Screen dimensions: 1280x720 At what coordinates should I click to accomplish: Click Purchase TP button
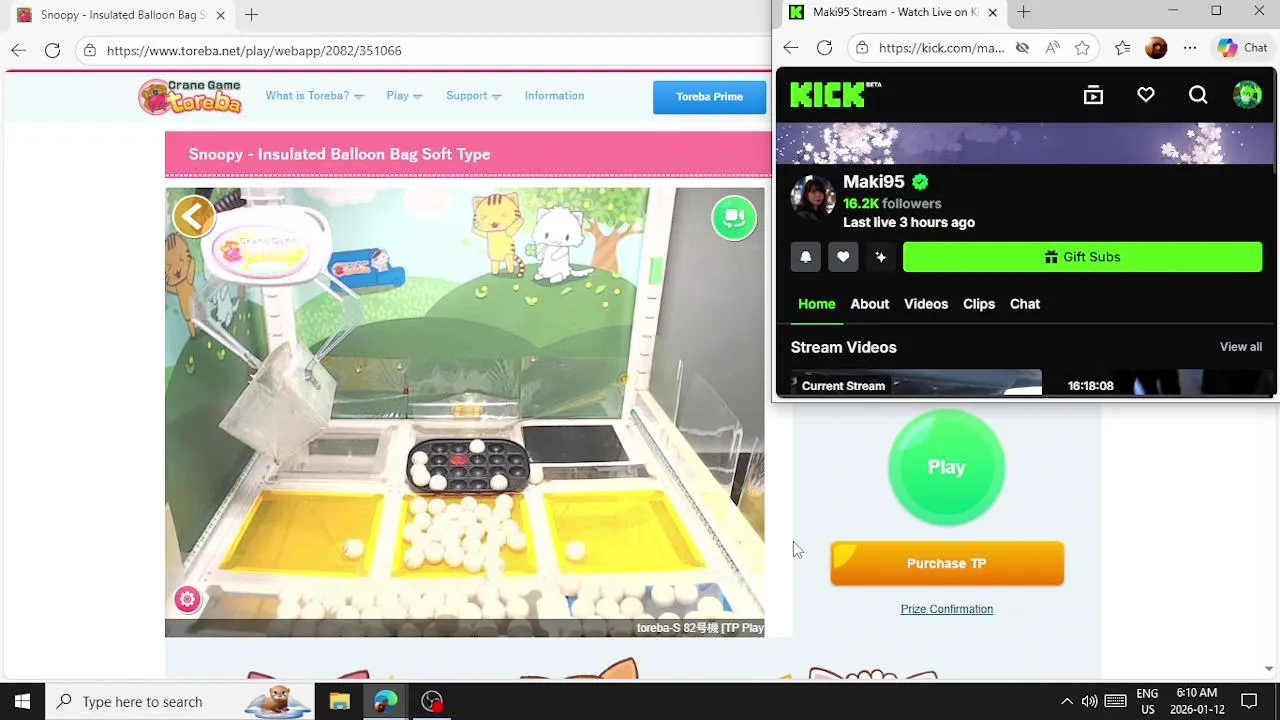click(x=947, y=563)
